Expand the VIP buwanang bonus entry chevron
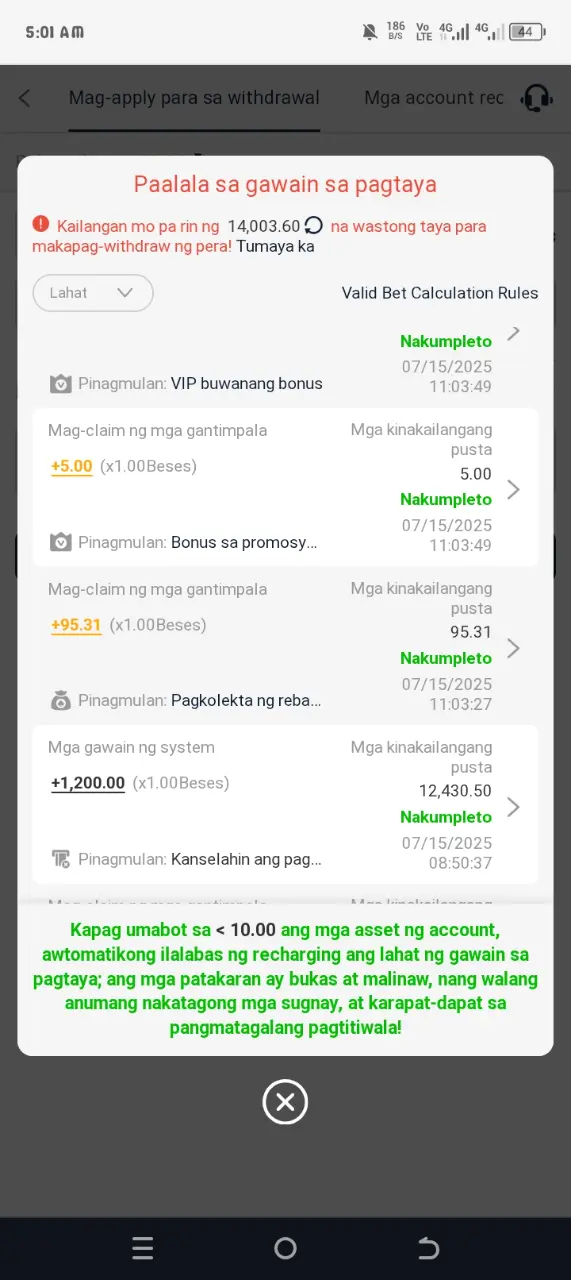Screen dimensions: 571x1280 click(x=513, y=333)
